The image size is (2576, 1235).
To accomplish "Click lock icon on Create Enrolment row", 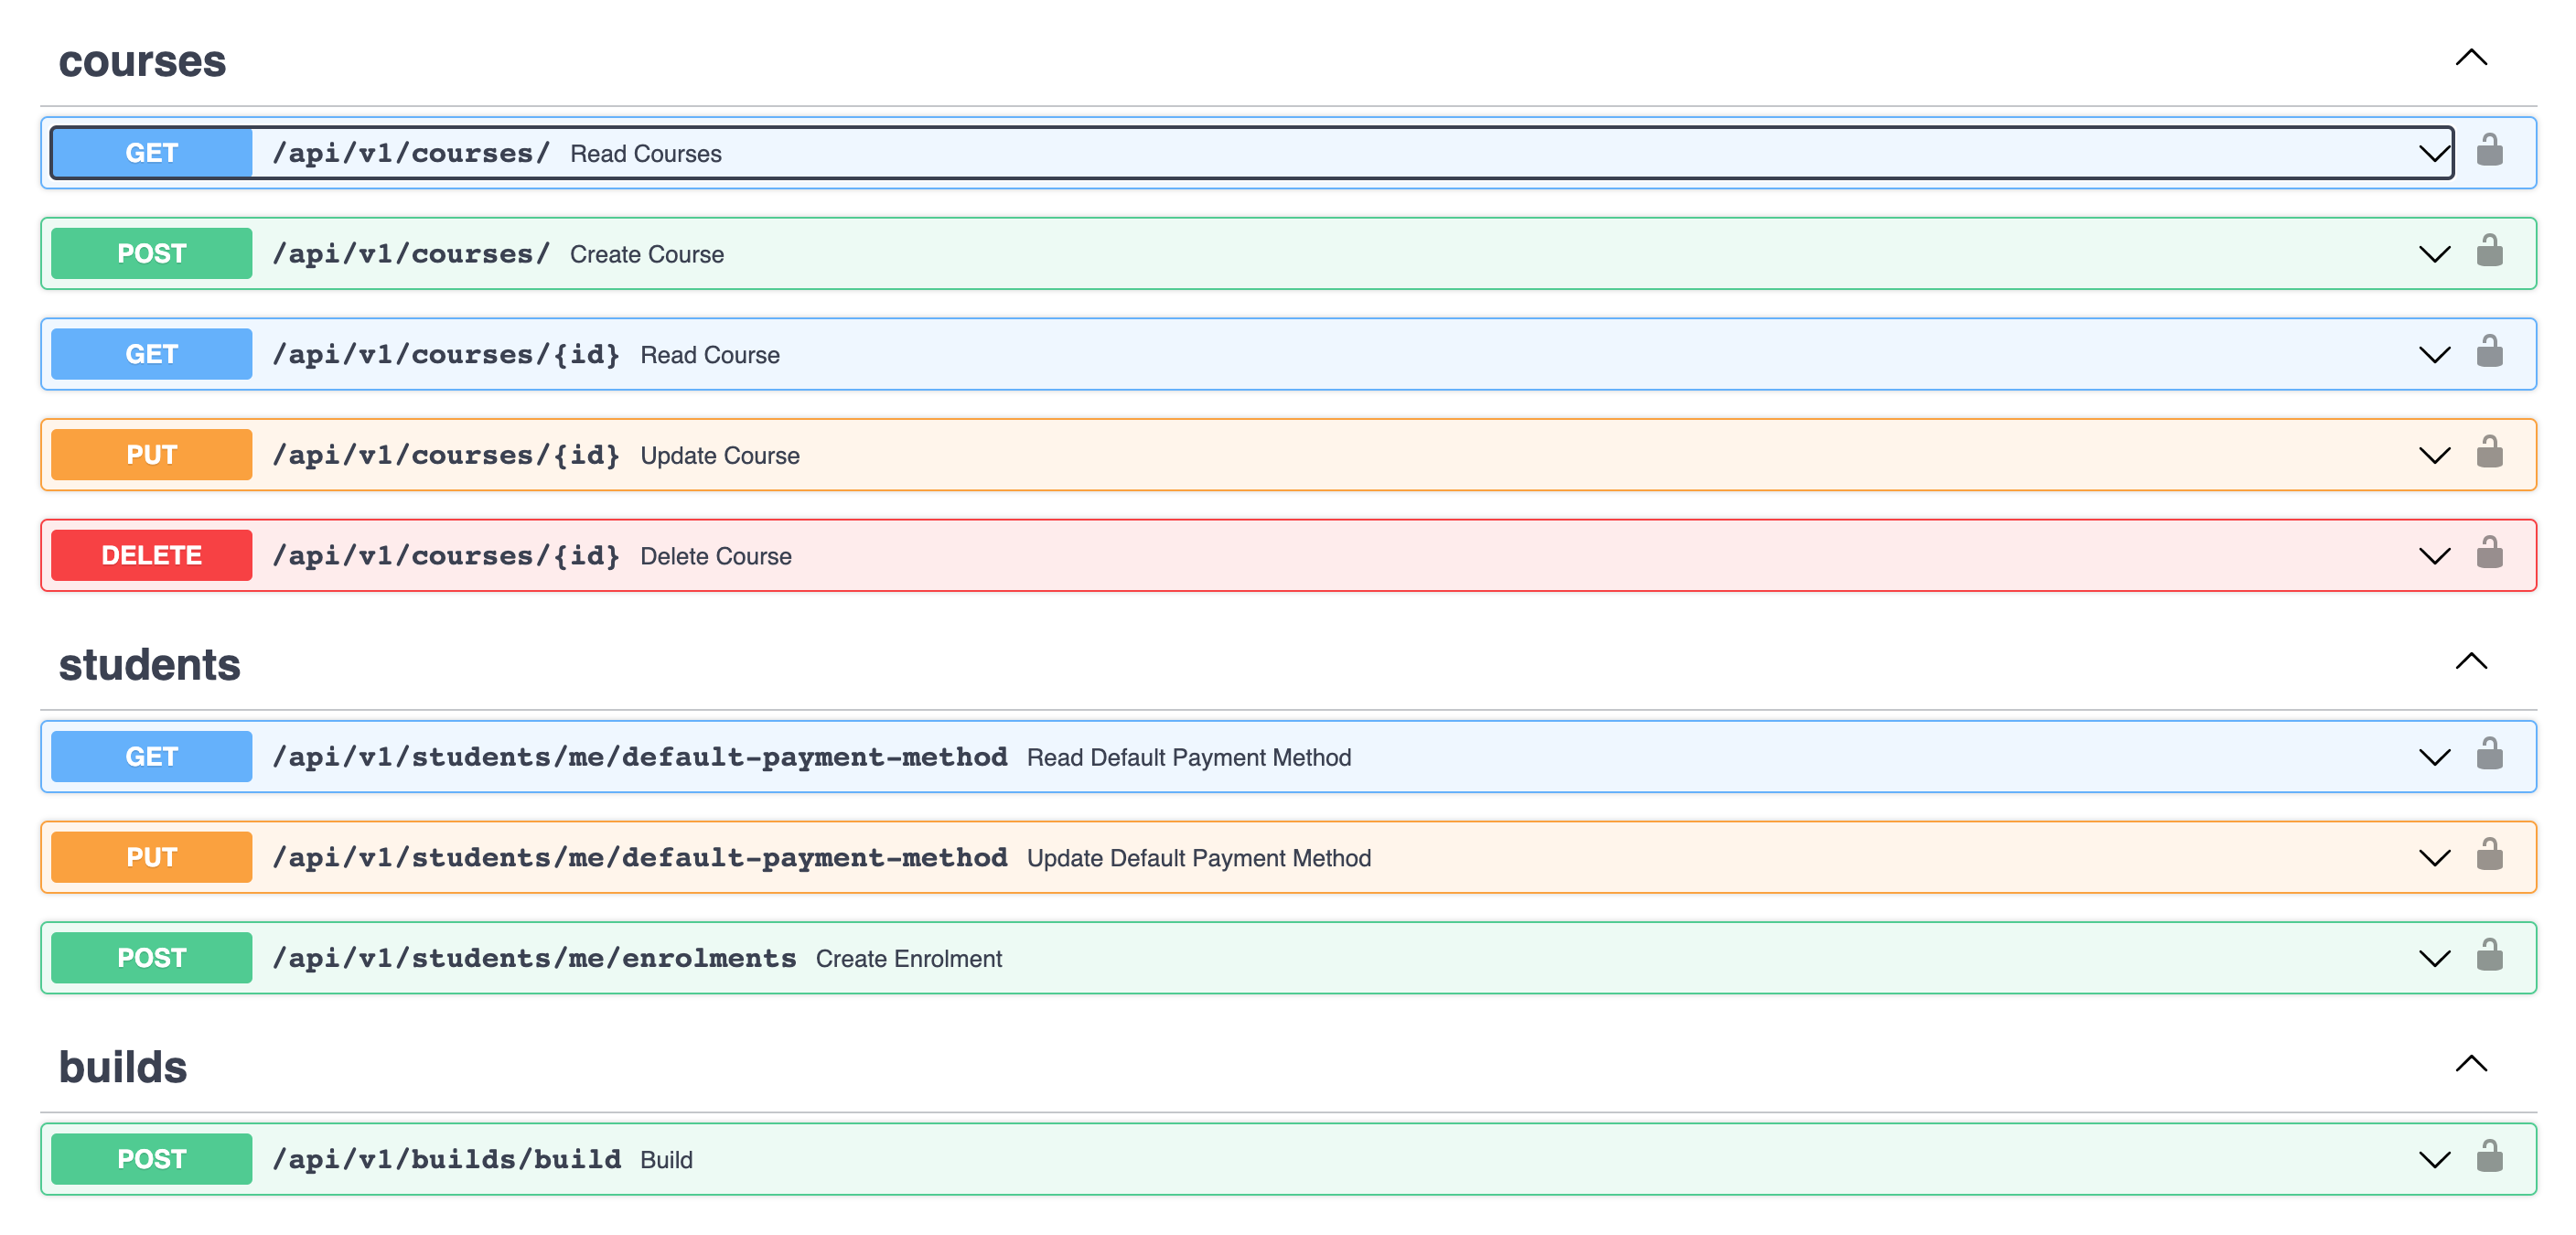I will click(x=2489, y=956).
